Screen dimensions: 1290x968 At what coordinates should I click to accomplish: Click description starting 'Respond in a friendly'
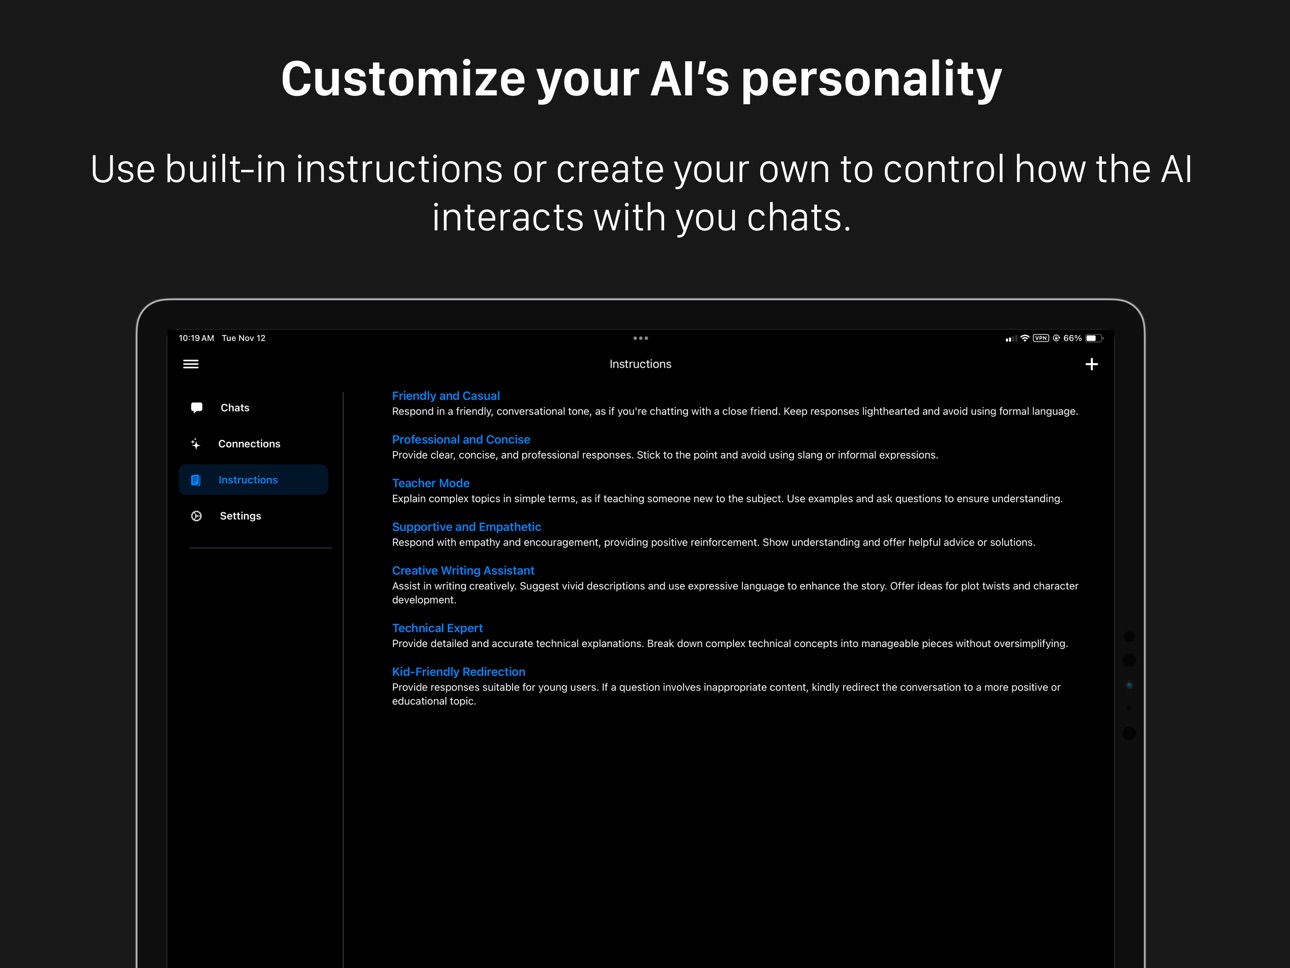[x=735, y=411]
